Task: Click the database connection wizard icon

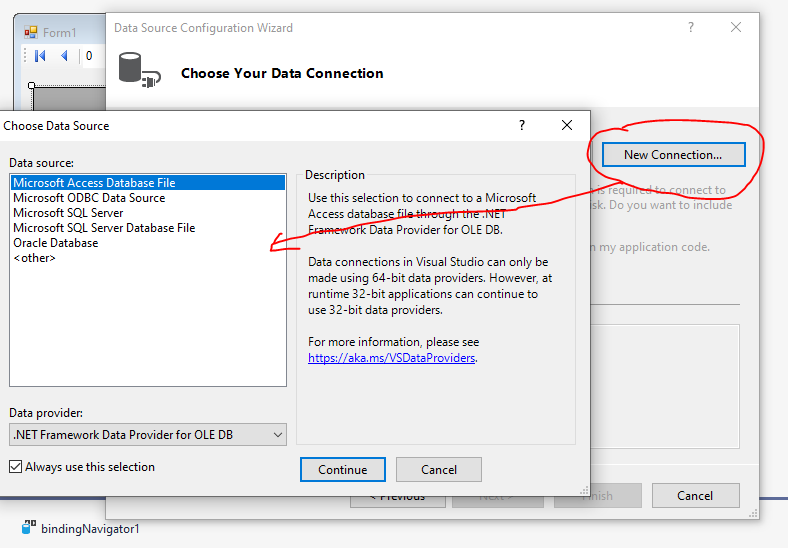Action: (139, 70)
